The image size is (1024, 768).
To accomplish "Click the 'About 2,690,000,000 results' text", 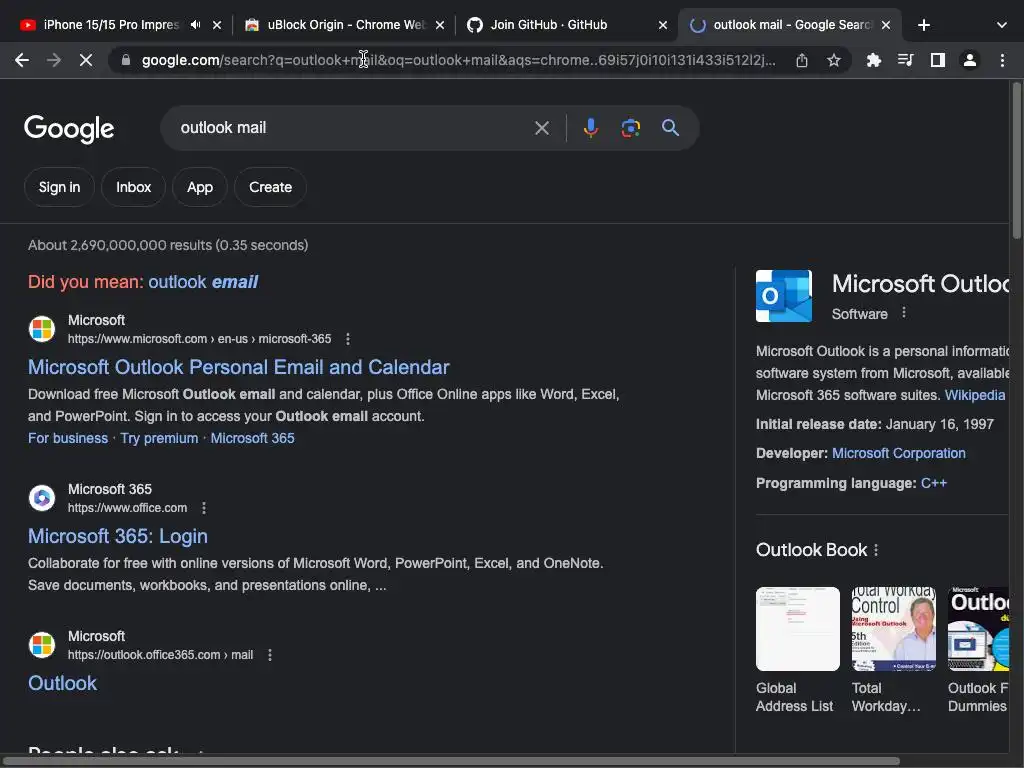I will point(168,246).
